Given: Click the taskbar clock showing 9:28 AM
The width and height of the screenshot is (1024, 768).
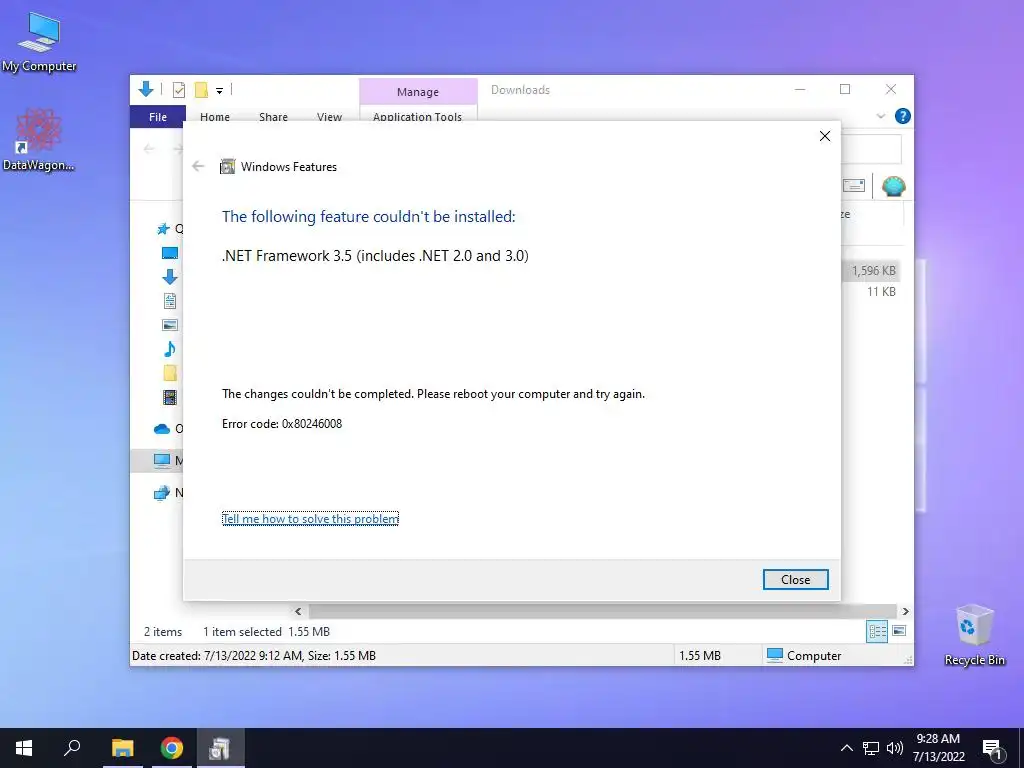Looking at the screenshot, I should (x=938, y=748).
